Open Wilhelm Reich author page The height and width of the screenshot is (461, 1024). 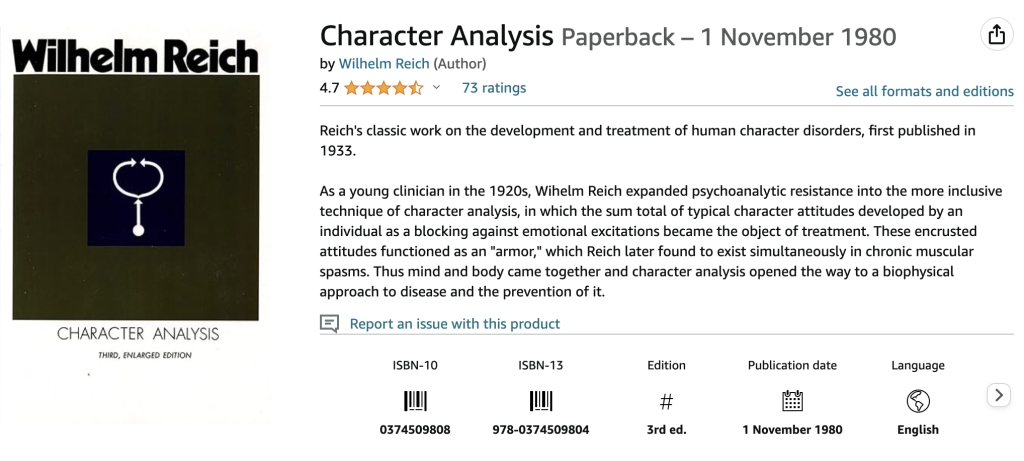[x=386, y=63]
